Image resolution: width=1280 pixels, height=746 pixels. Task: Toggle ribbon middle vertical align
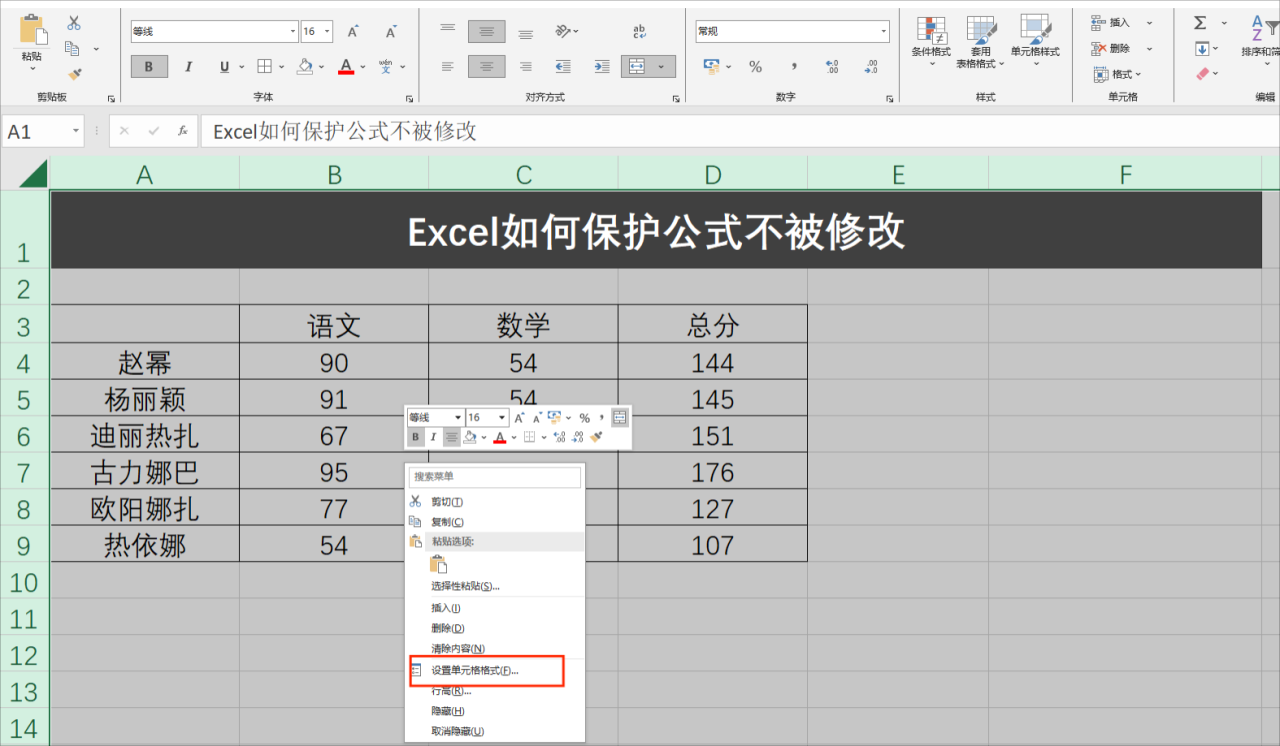point(486,32)
